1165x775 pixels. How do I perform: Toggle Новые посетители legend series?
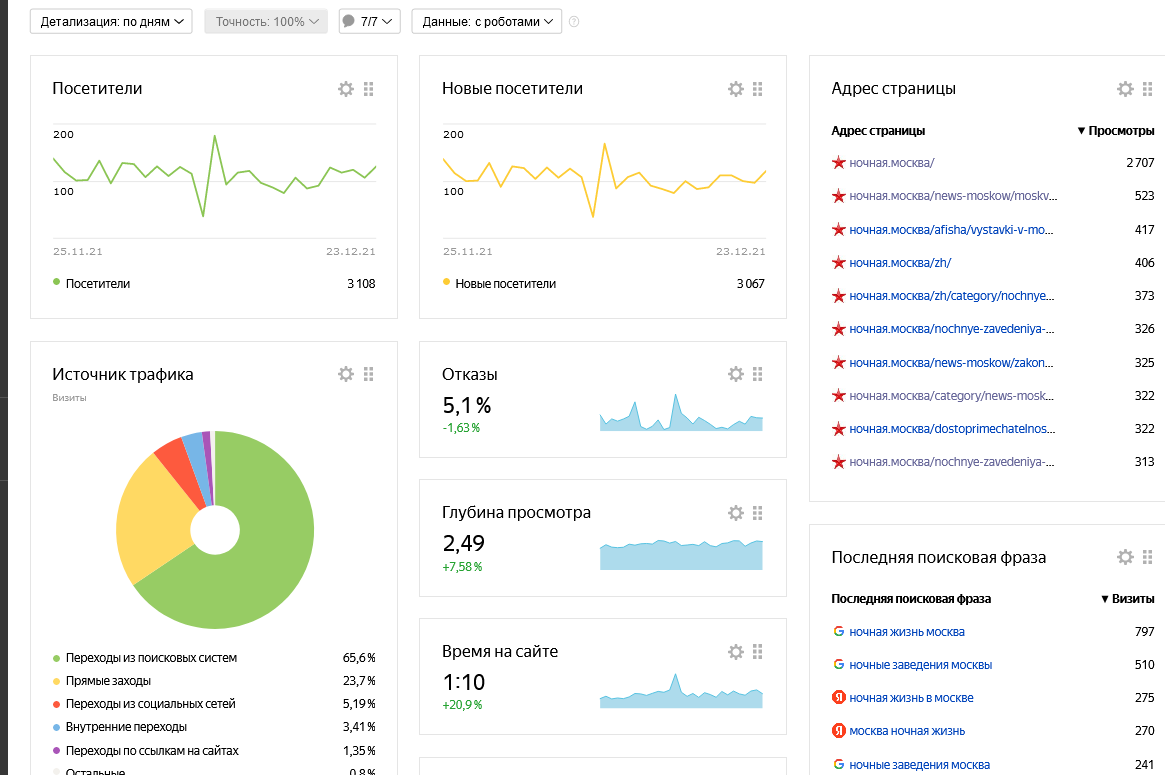pyautogui.click(x=499, y=283)
